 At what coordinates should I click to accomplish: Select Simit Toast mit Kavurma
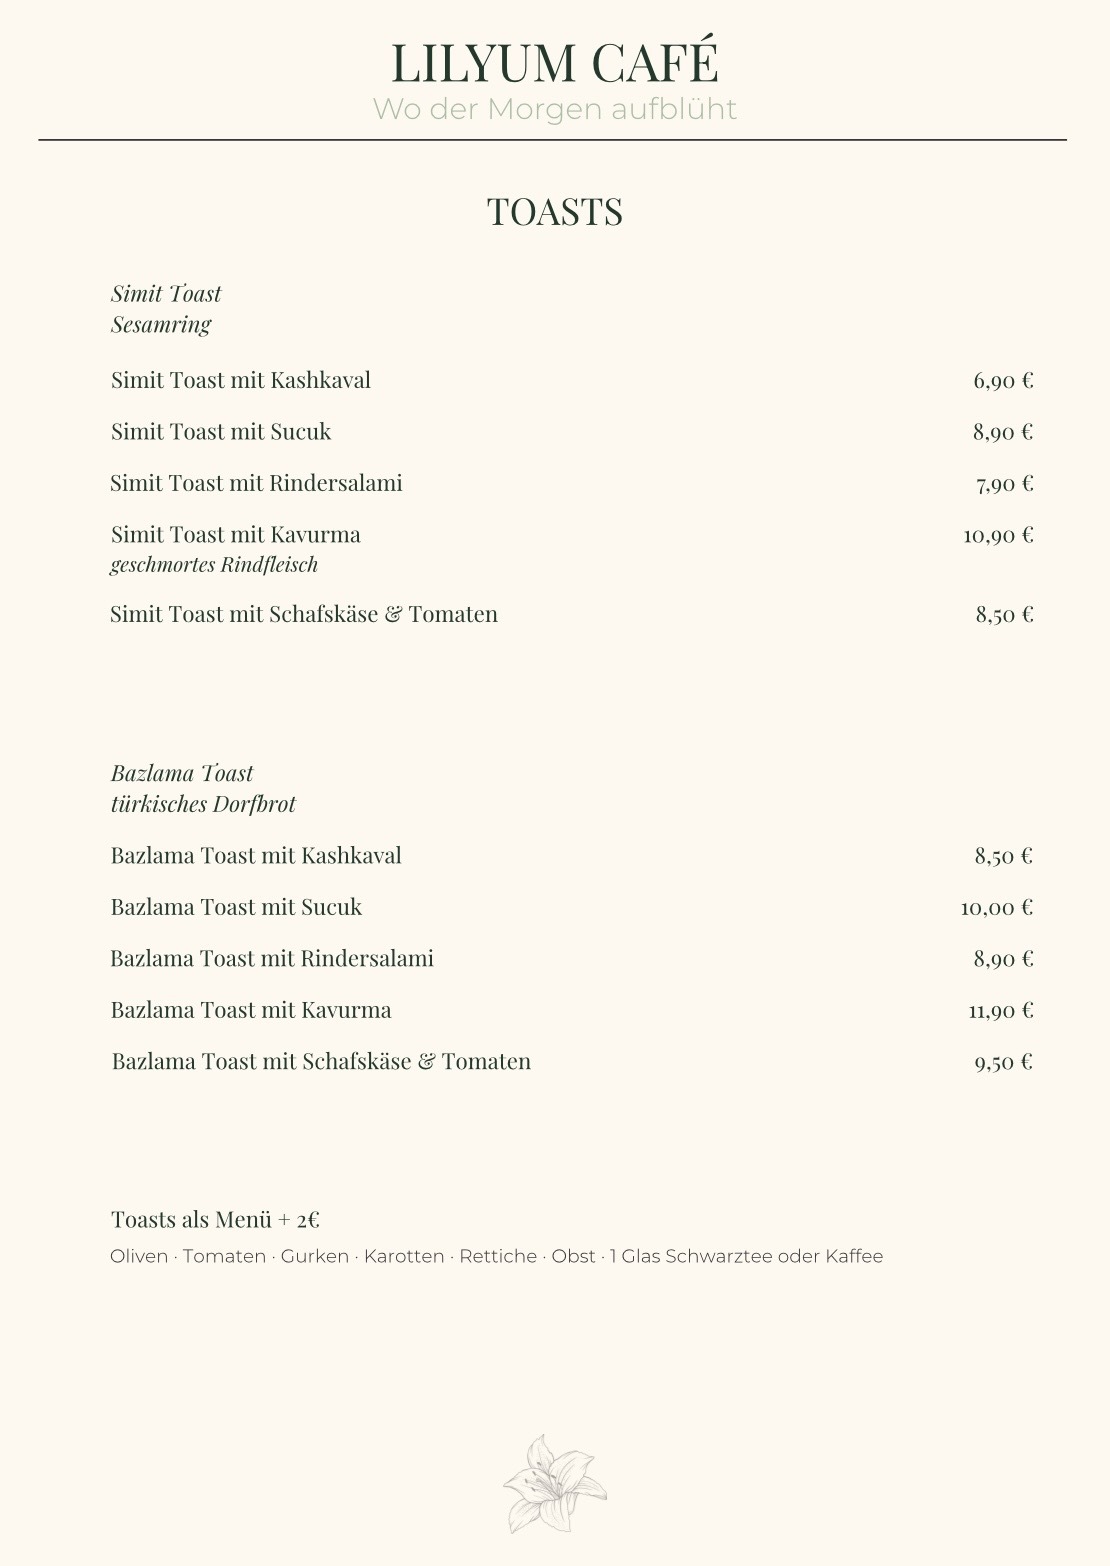pos(236,535)
